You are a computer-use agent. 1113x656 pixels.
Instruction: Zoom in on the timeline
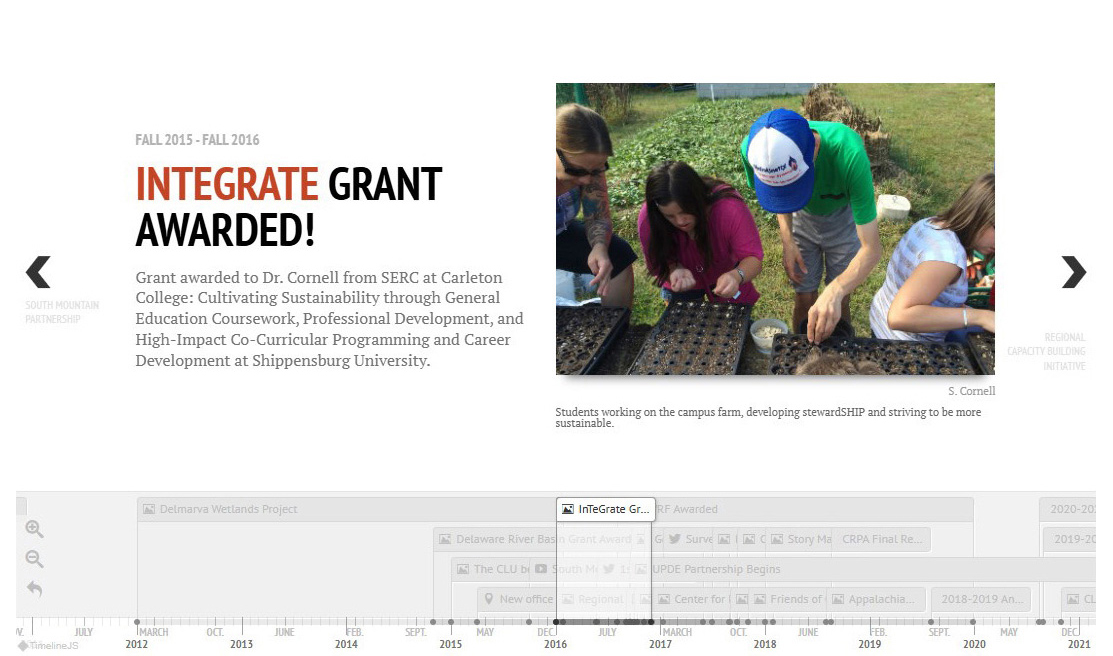pyautogui.click(x=34, y=529)
